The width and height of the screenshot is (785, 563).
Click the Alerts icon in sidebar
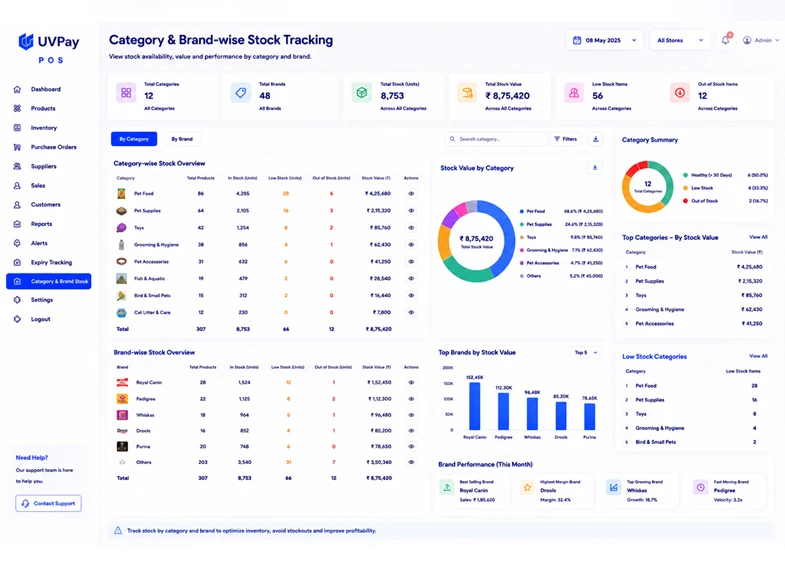coord(17,243)
